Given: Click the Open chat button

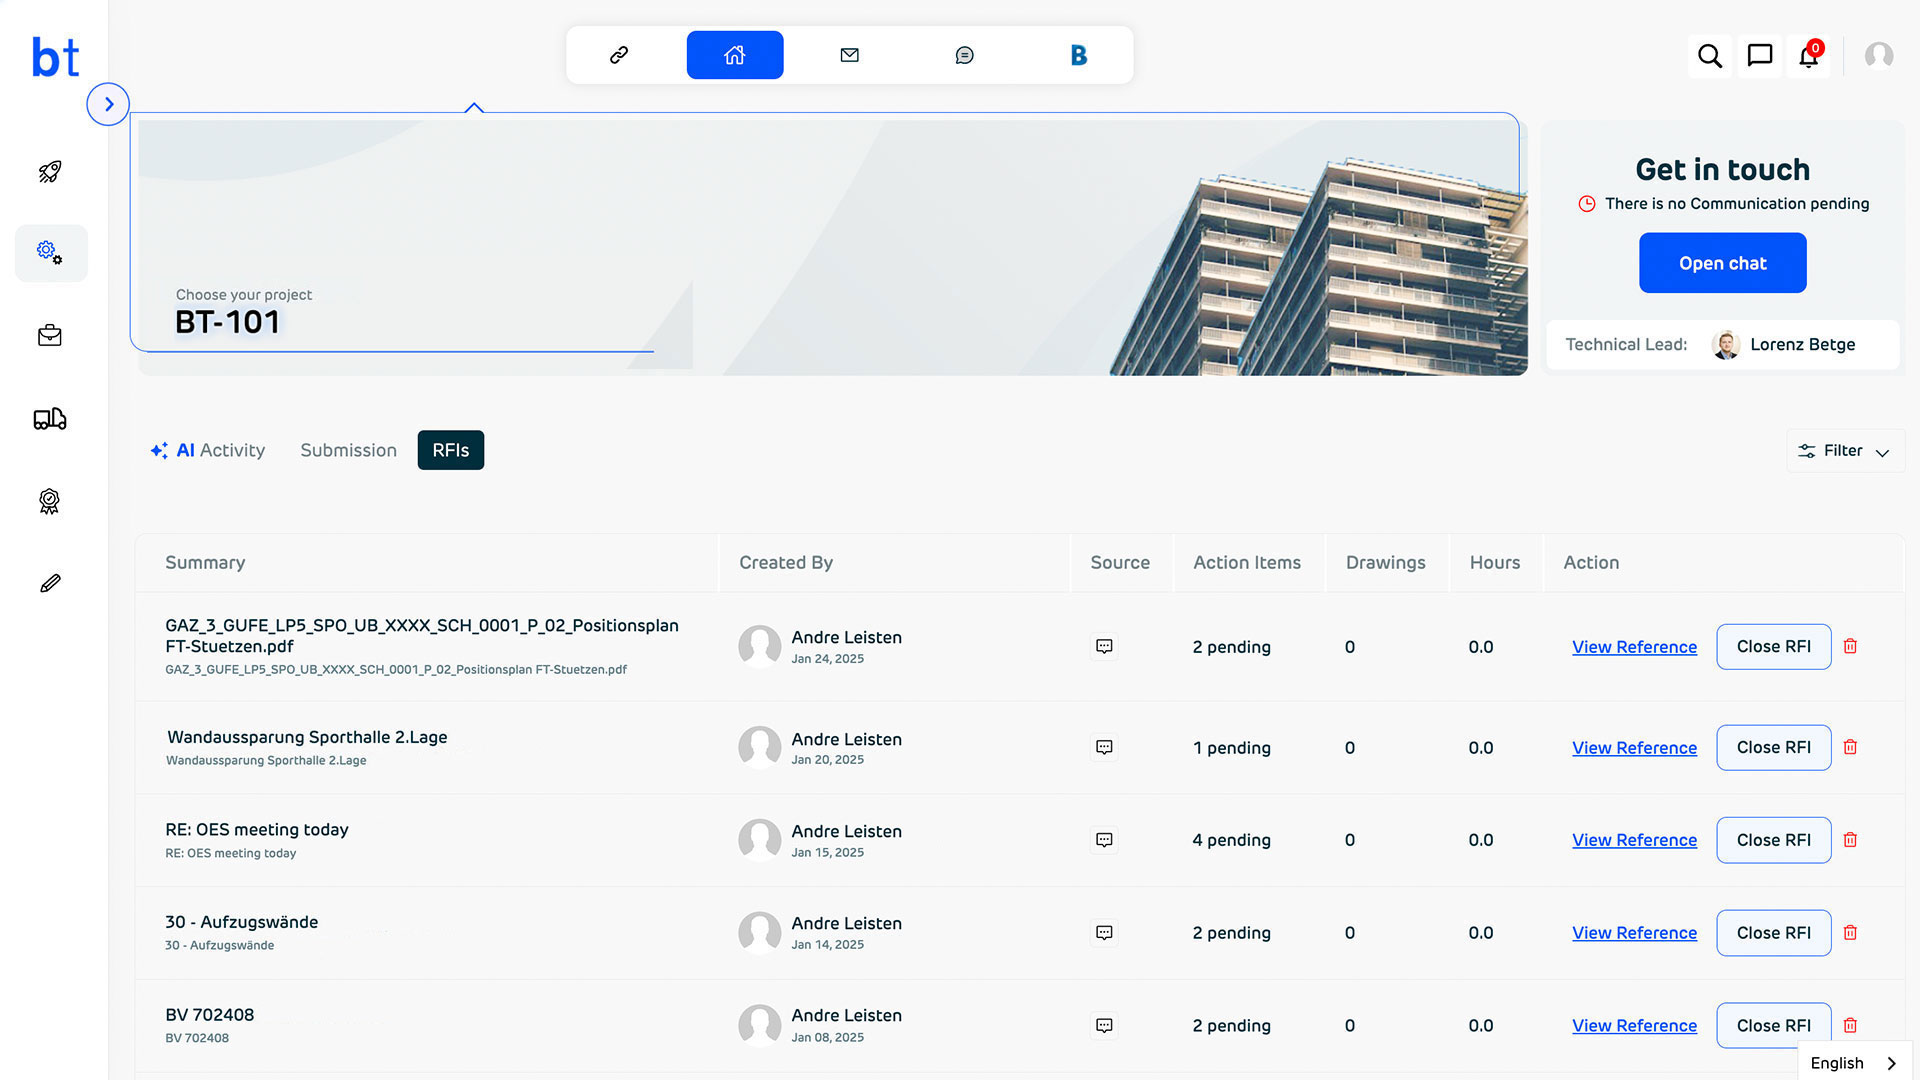Looking at the screenshot, I should pyautogui.click(x=1723, y=263).
